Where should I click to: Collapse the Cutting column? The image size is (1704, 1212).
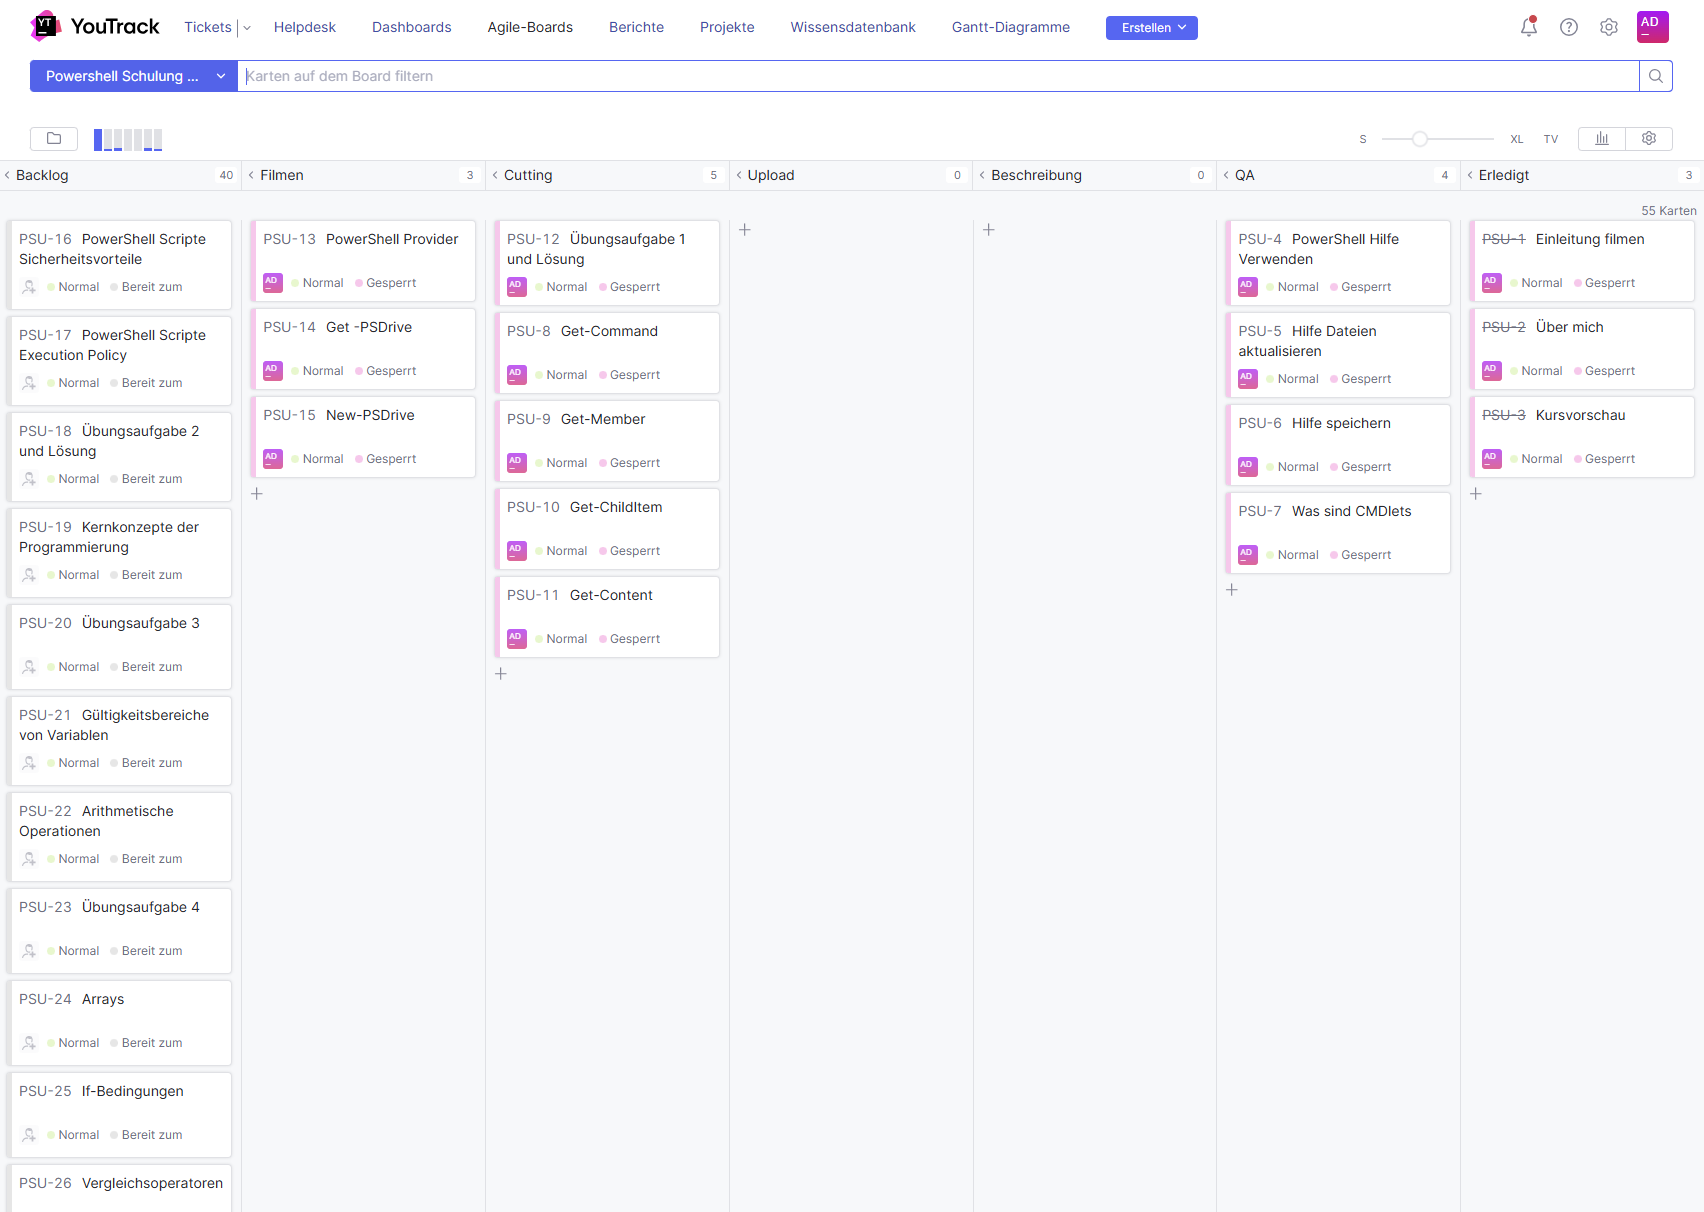496,175
